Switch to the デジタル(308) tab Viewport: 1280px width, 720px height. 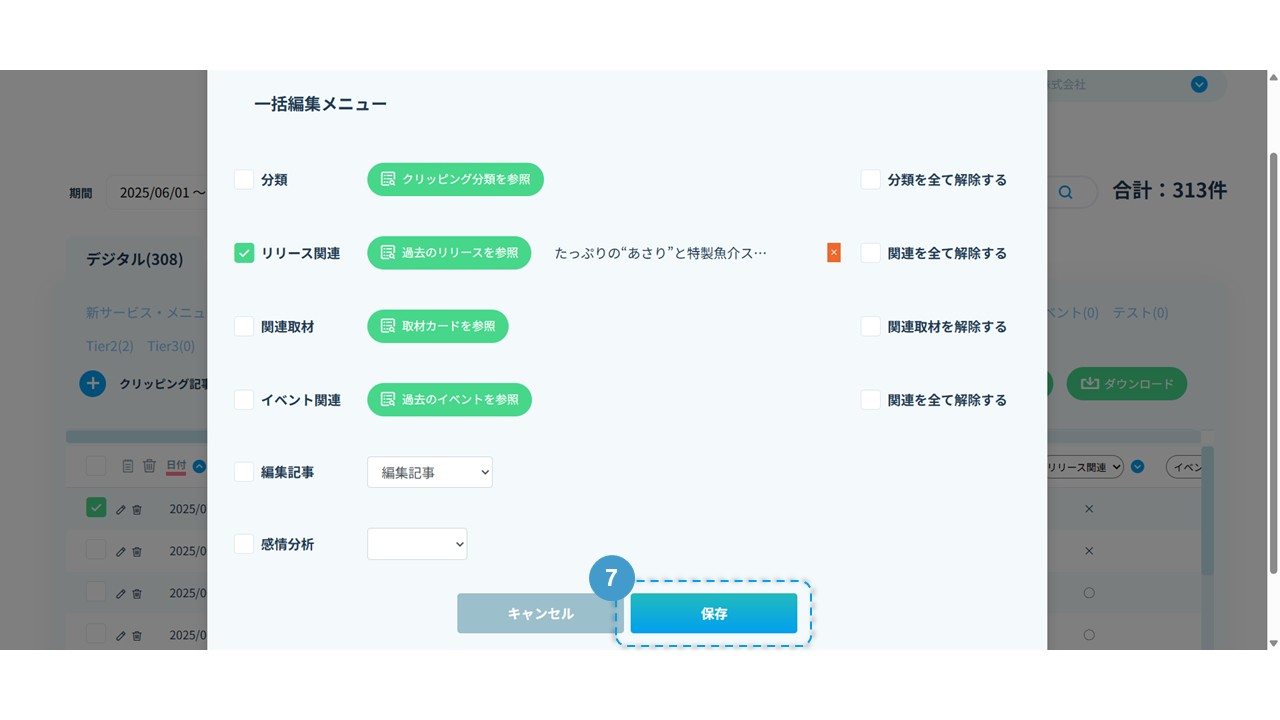[134, 259]
